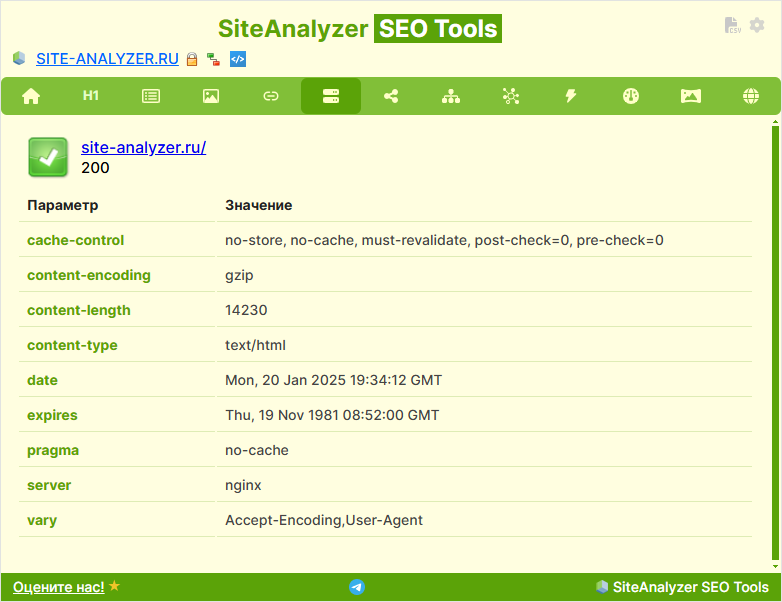Click SITE-ANALYZER.RU domain link

click(x=107, y=59)
